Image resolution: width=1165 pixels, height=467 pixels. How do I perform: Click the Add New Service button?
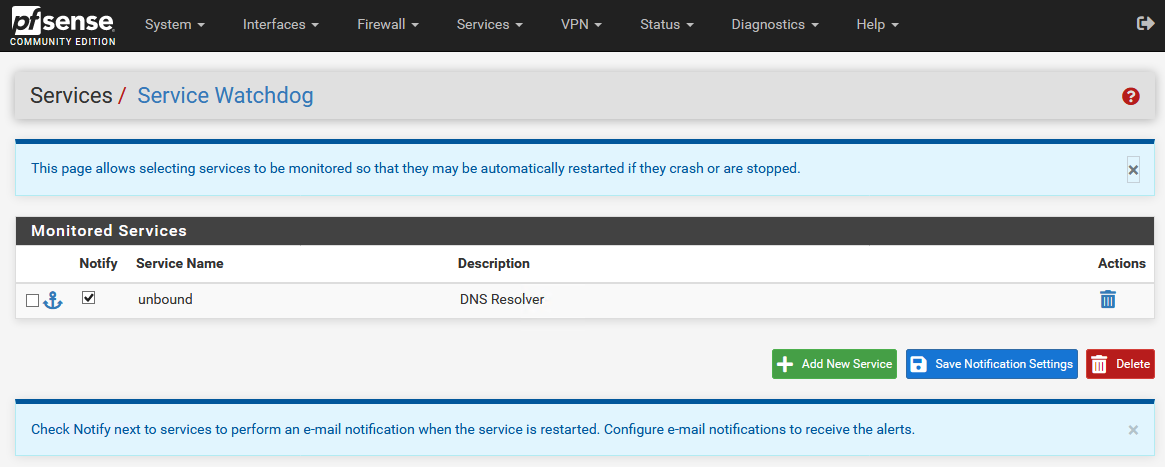pos(834,364)
